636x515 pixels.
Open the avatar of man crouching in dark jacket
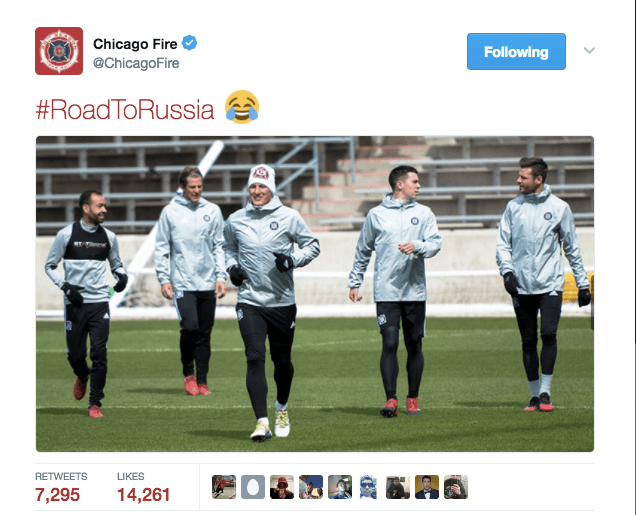(398, 487)
